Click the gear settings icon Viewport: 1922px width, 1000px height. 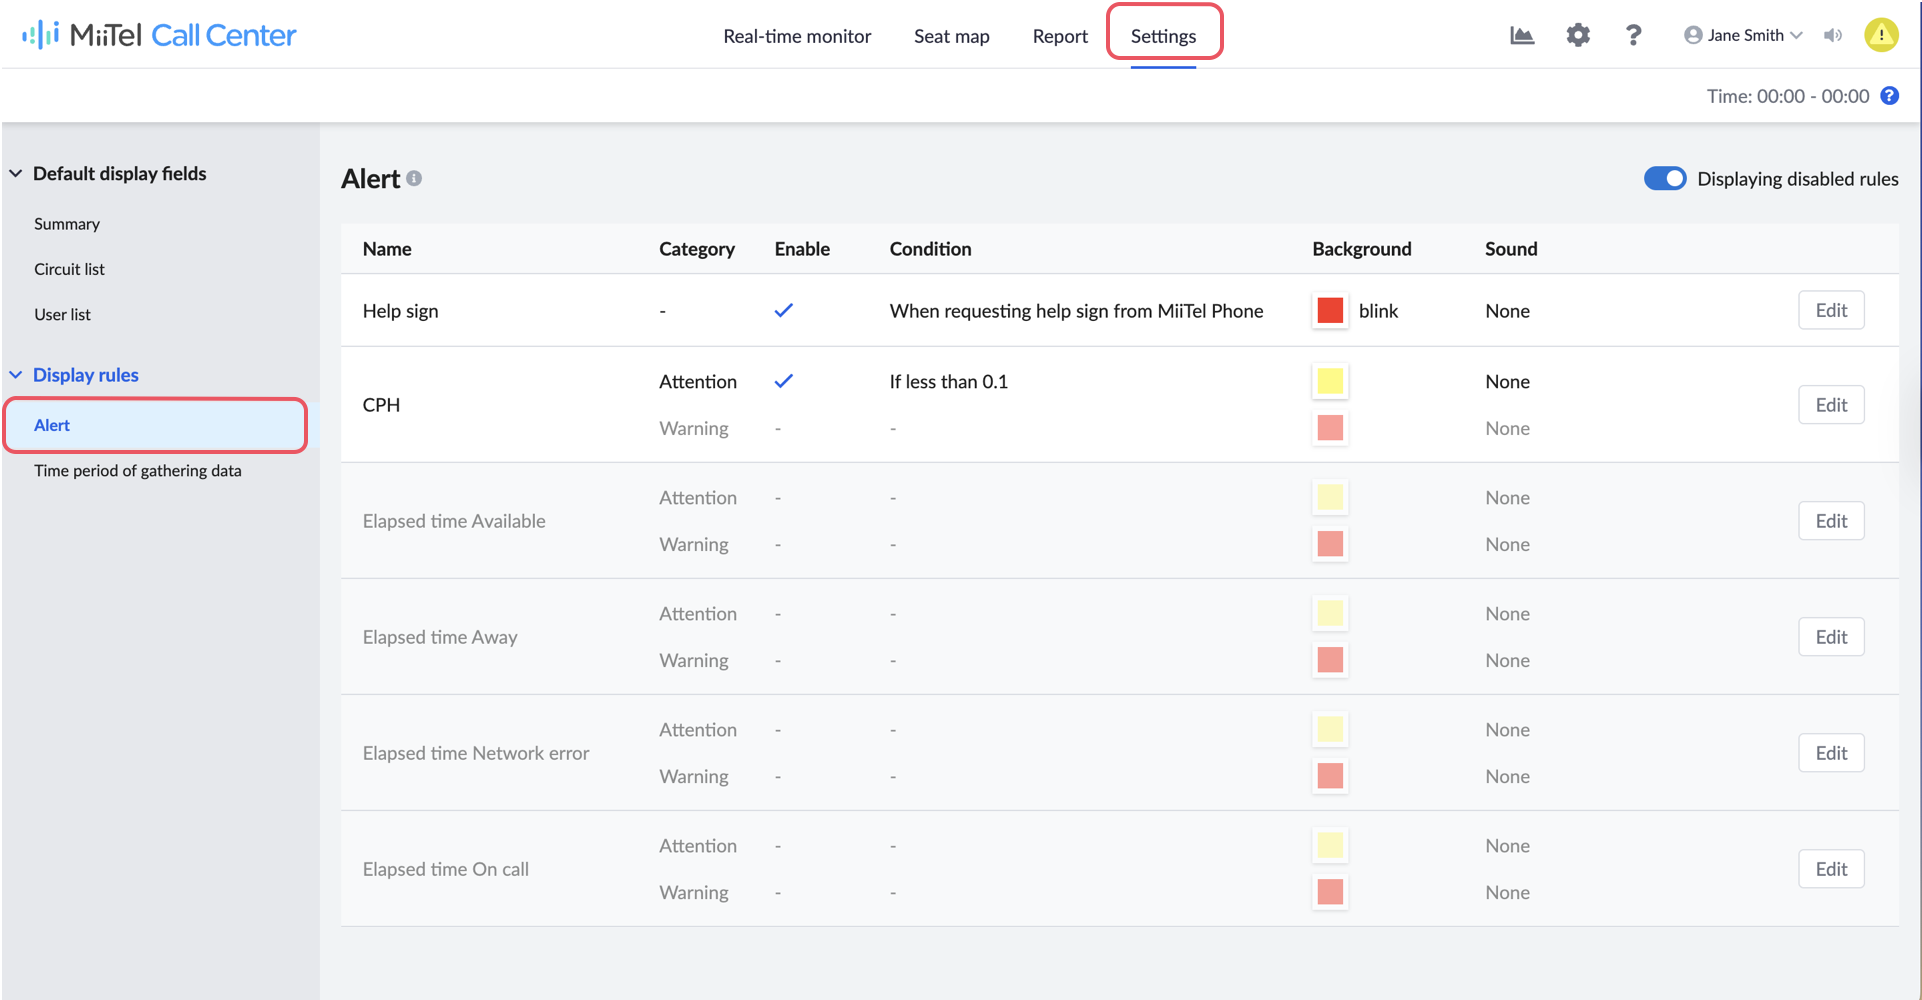1578,36
